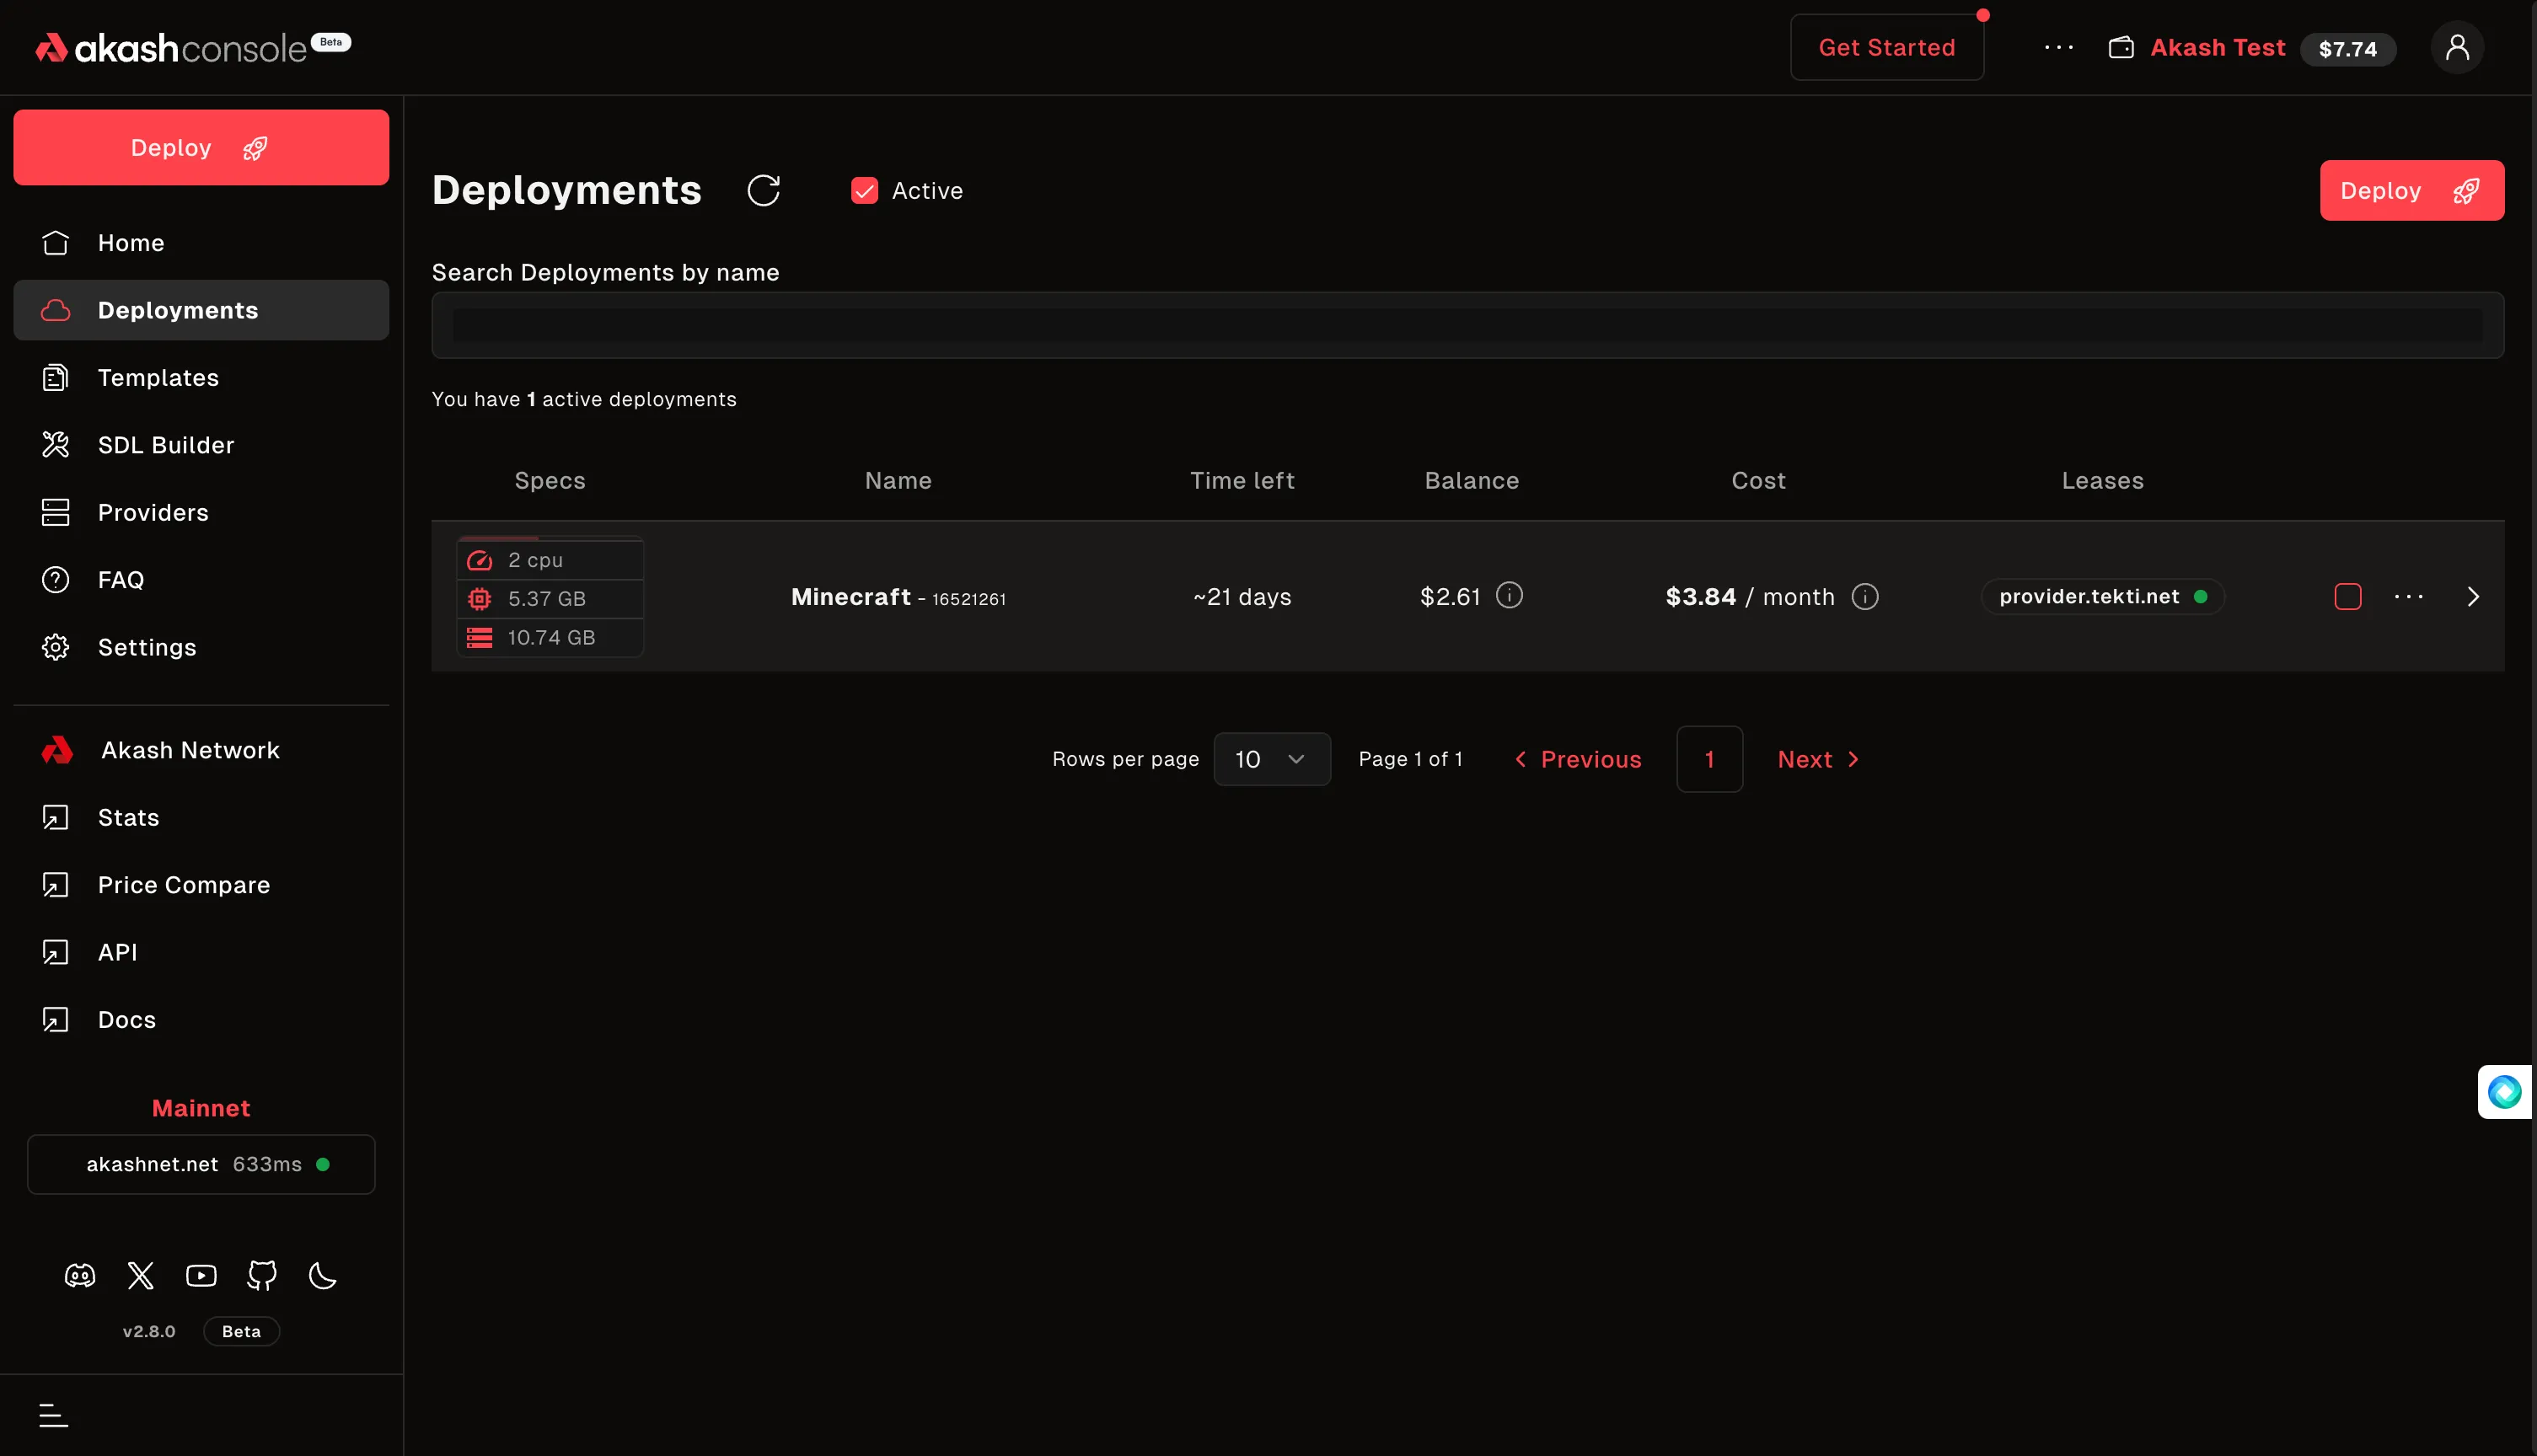Open the YouTube icon link
Screen dimensions: 2537x1456
tap(201, 1275)
